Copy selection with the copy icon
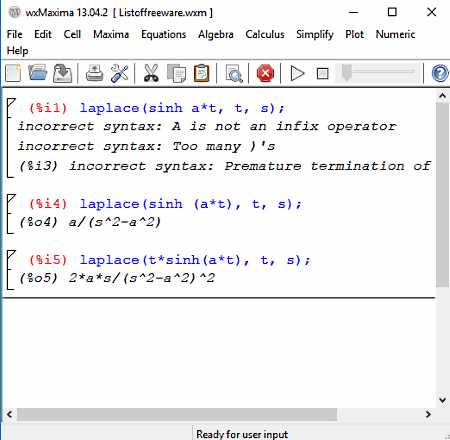 [176, 73]
